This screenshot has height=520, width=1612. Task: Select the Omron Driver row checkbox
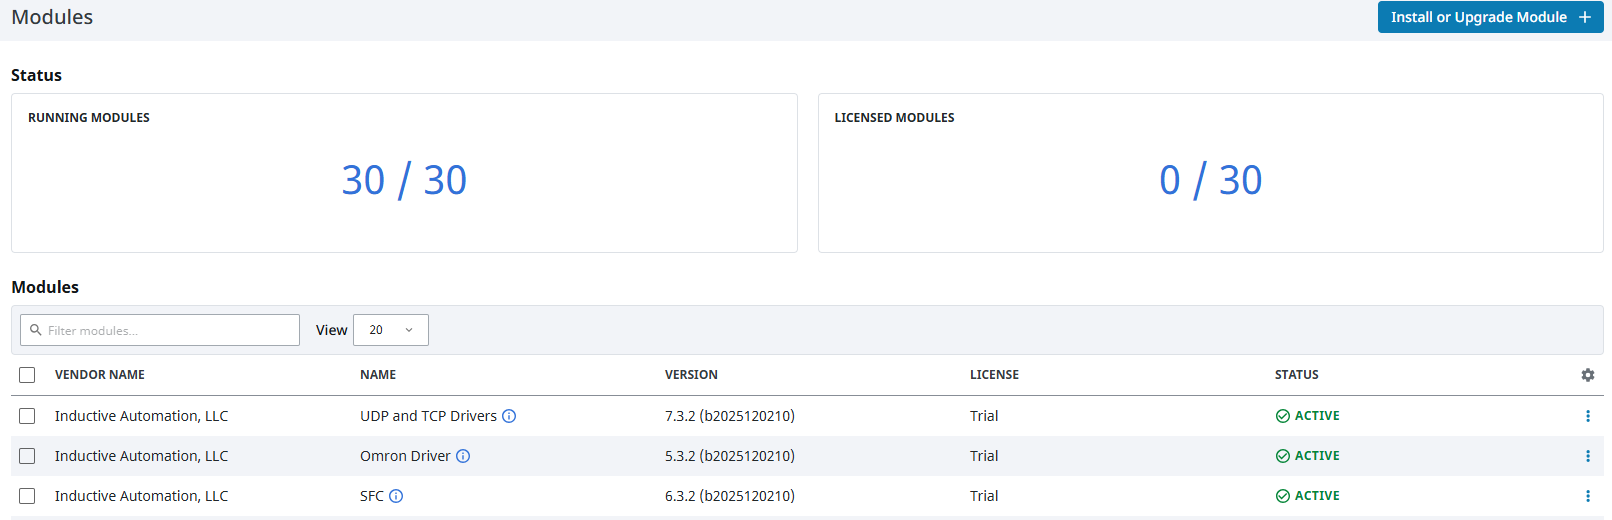coord(27,456)
